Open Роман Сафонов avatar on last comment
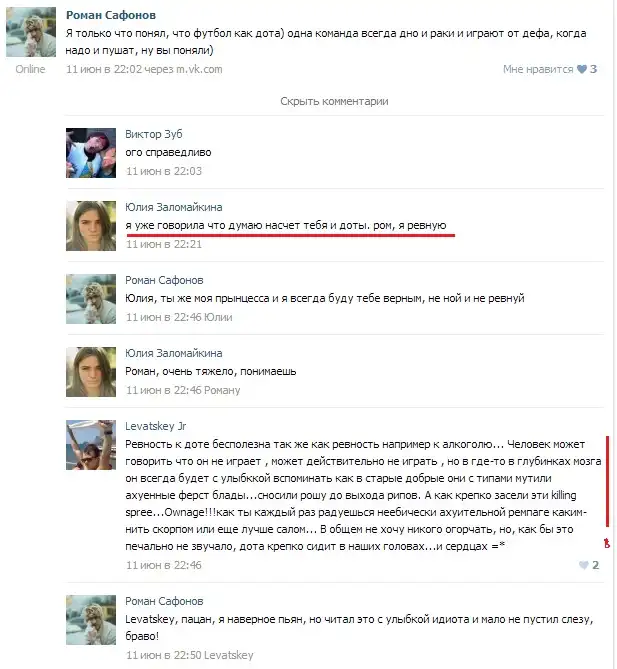The width and height of the screenshot is (617, 669). pos(91,620)
